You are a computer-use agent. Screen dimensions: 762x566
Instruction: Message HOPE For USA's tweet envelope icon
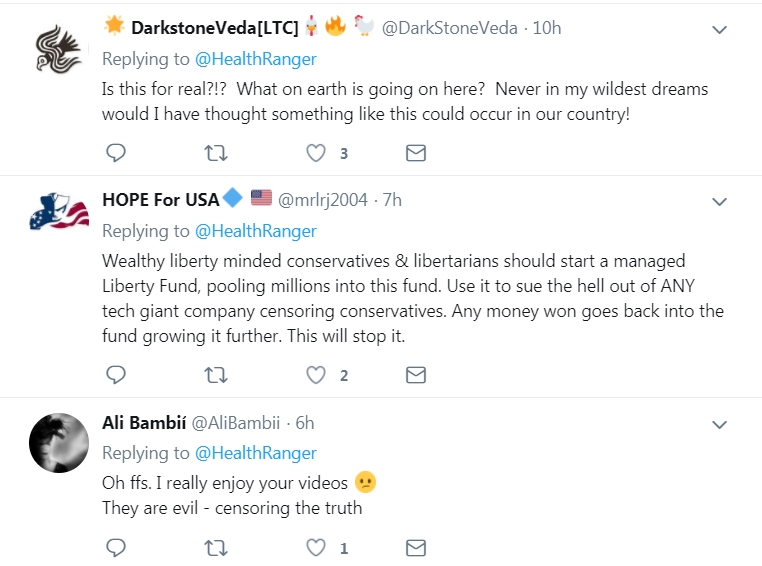click(415, 375)
